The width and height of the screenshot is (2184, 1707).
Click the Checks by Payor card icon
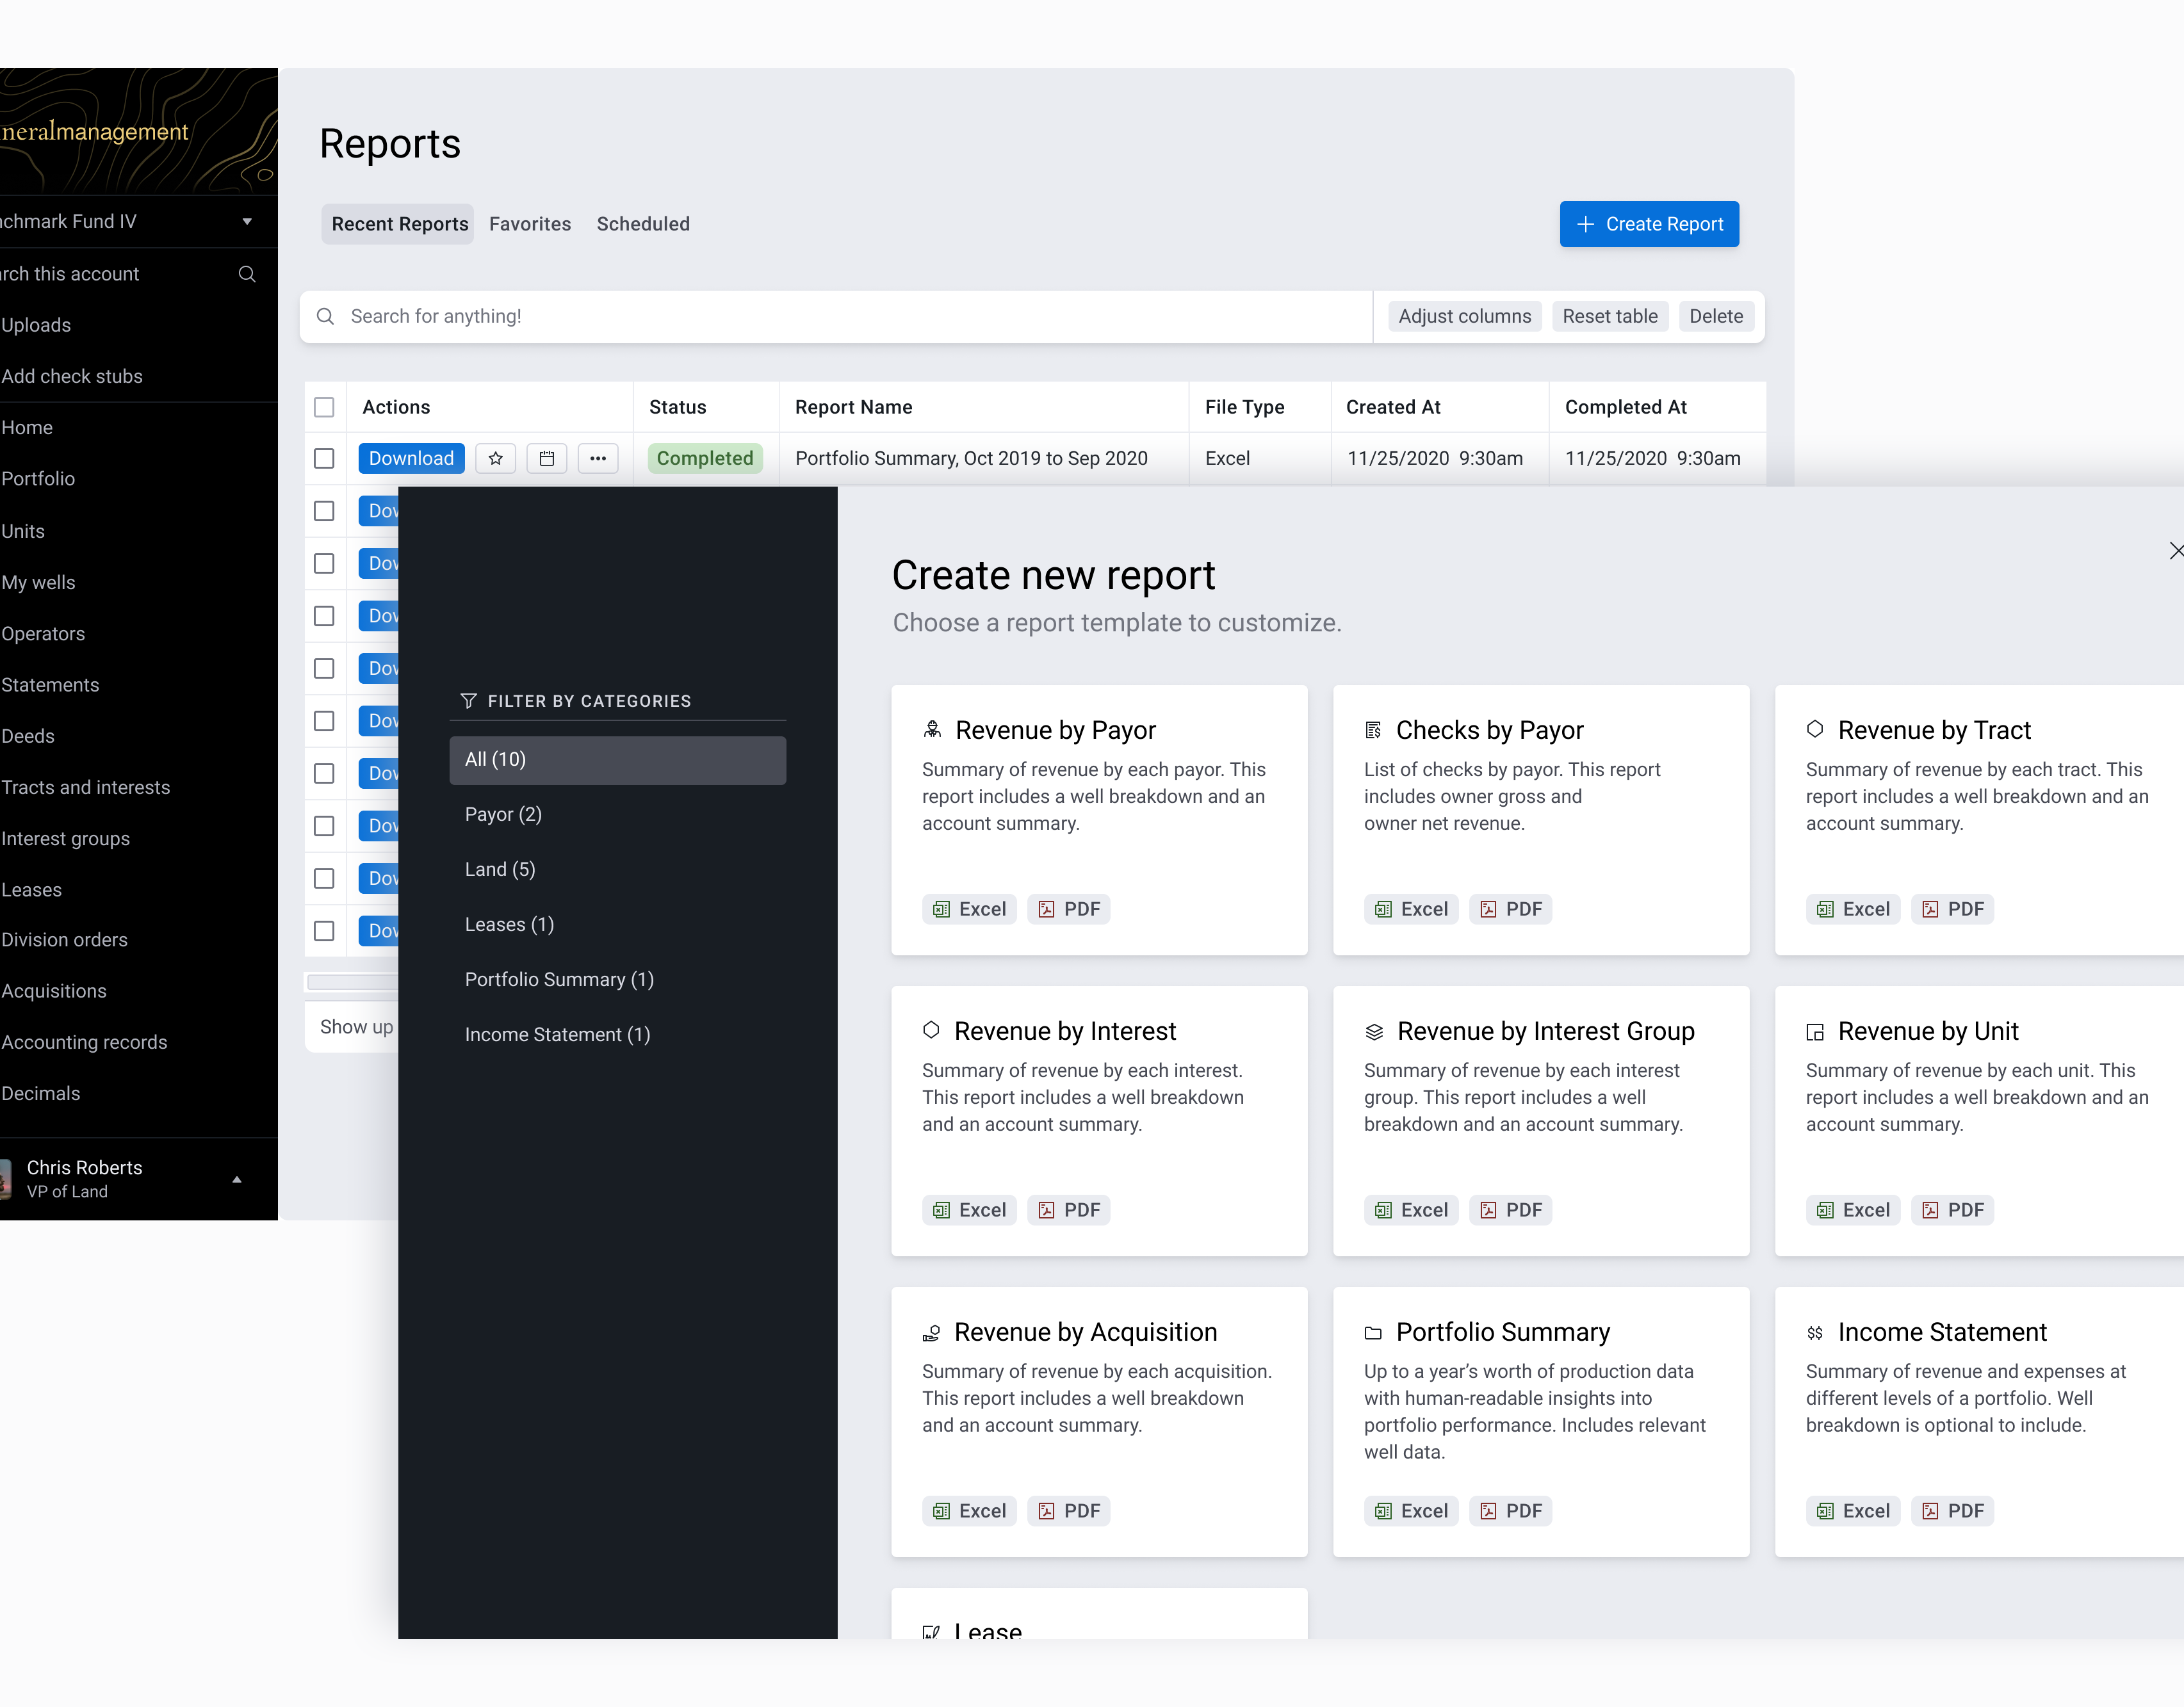pos(1373,729)
